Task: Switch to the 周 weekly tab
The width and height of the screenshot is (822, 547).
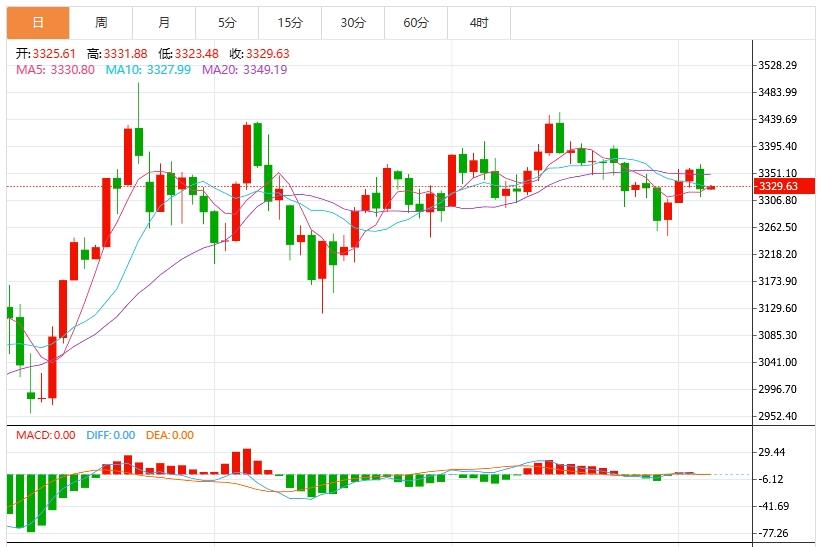Action: 101,22
